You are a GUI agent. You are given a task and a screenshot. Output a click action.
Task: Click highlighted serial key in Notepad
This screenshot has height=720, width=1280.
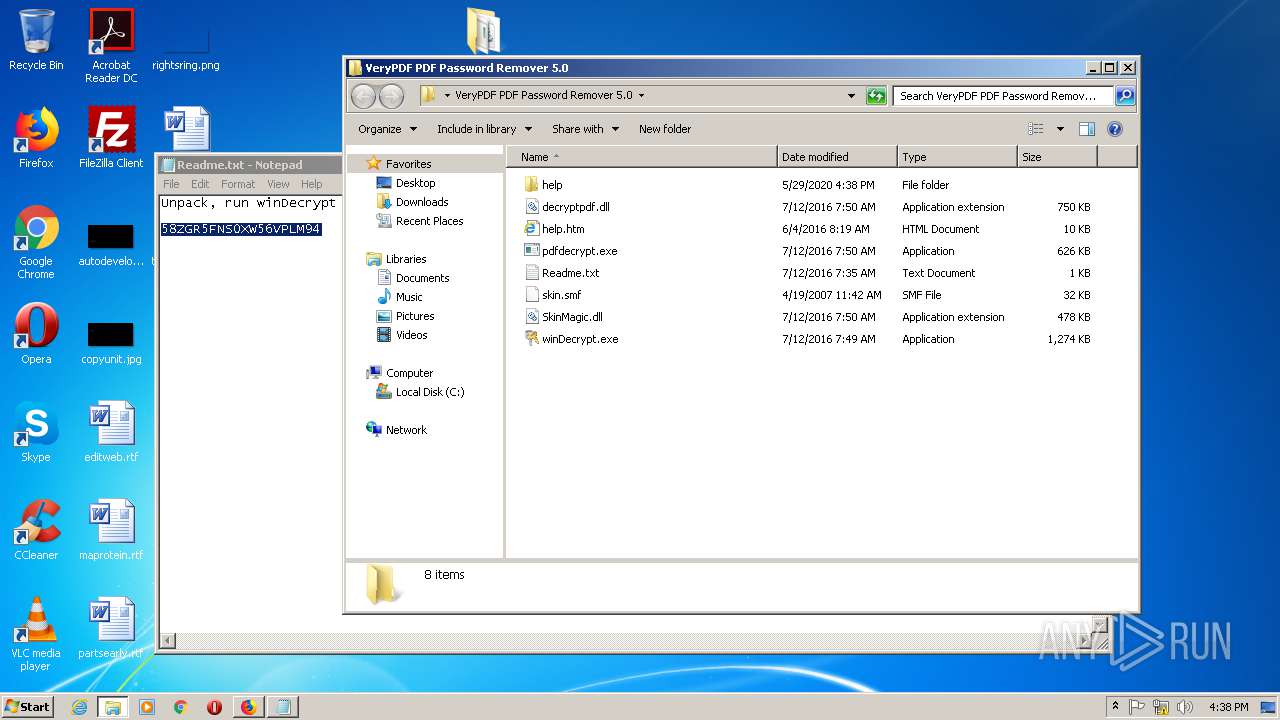point(241,229)
